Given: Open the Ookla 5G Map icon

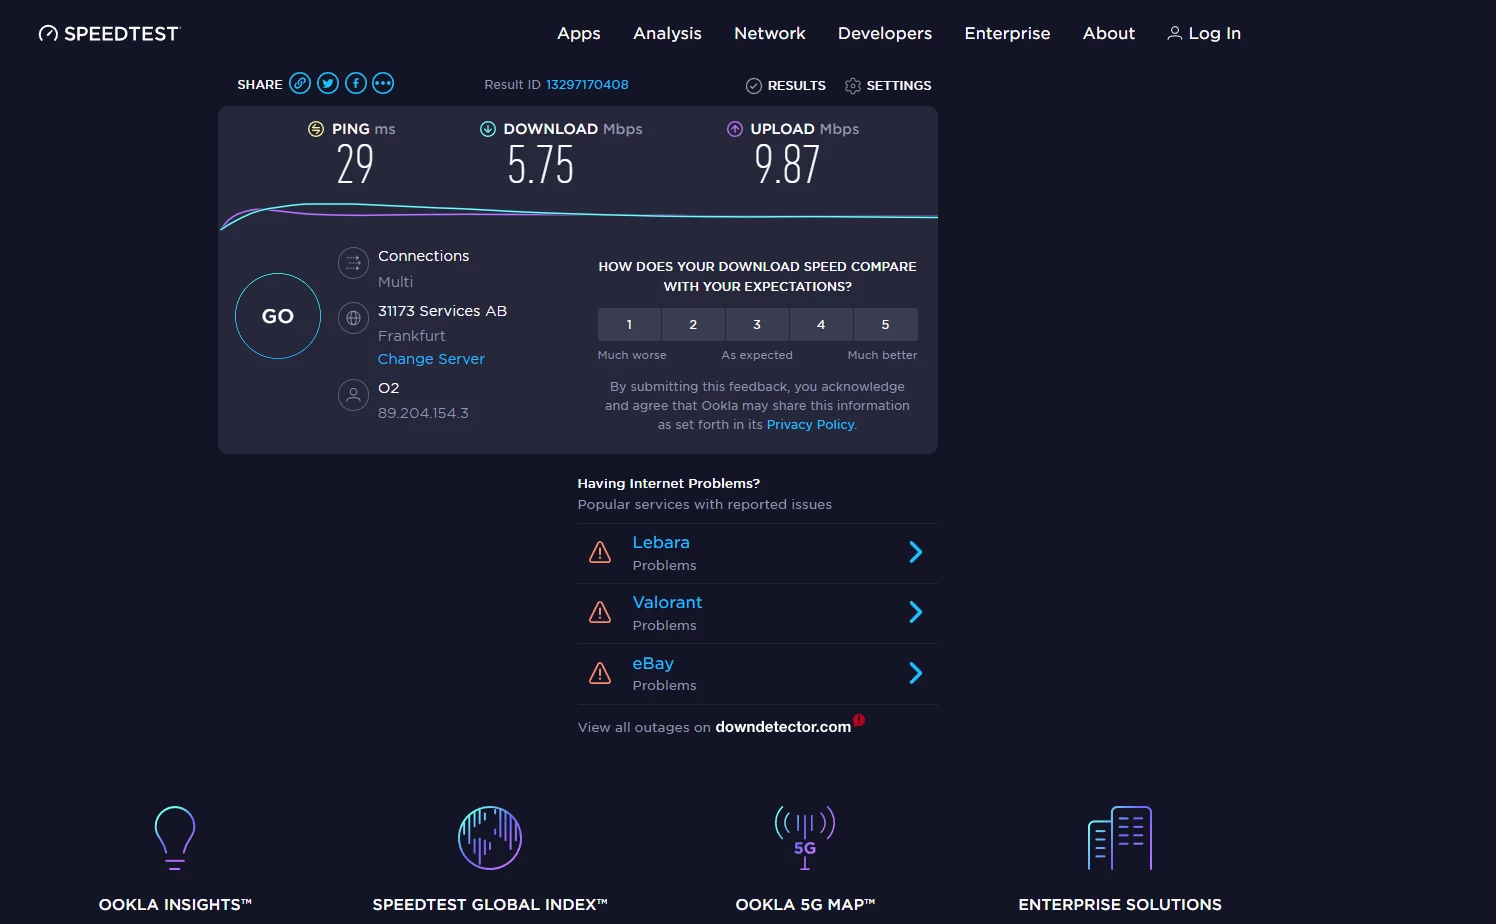Looking at the screenshot, I should tap(805, 838).
